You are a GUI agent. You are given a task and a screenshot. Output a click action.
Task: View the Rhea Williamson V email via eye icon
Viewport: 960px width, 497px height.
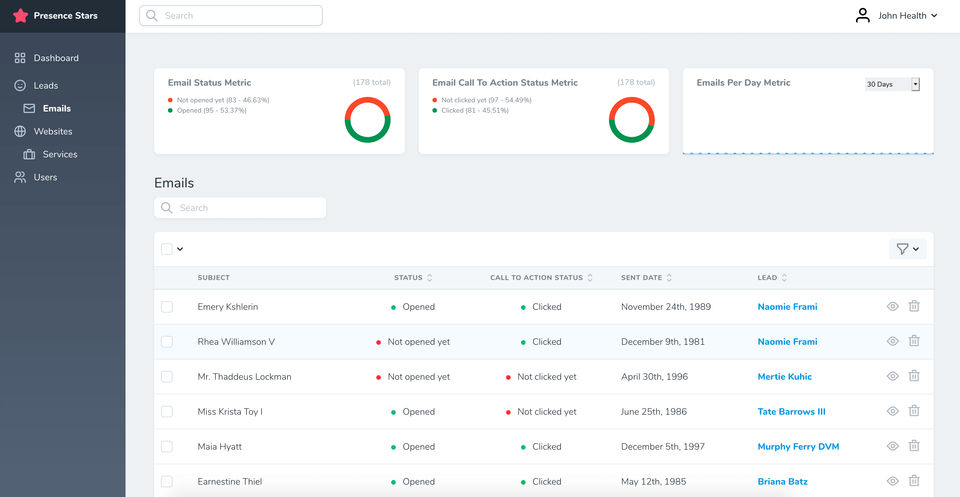coord(893,341)
